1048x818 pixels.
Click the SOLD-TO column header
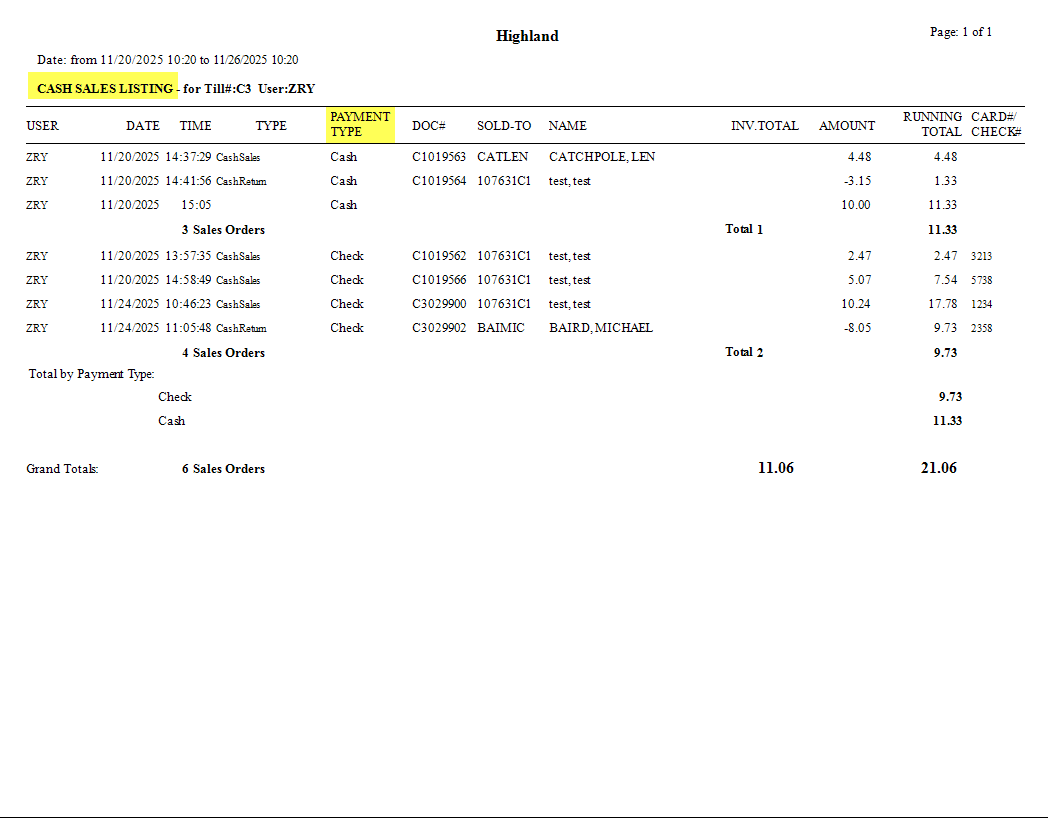pos(504,125)
